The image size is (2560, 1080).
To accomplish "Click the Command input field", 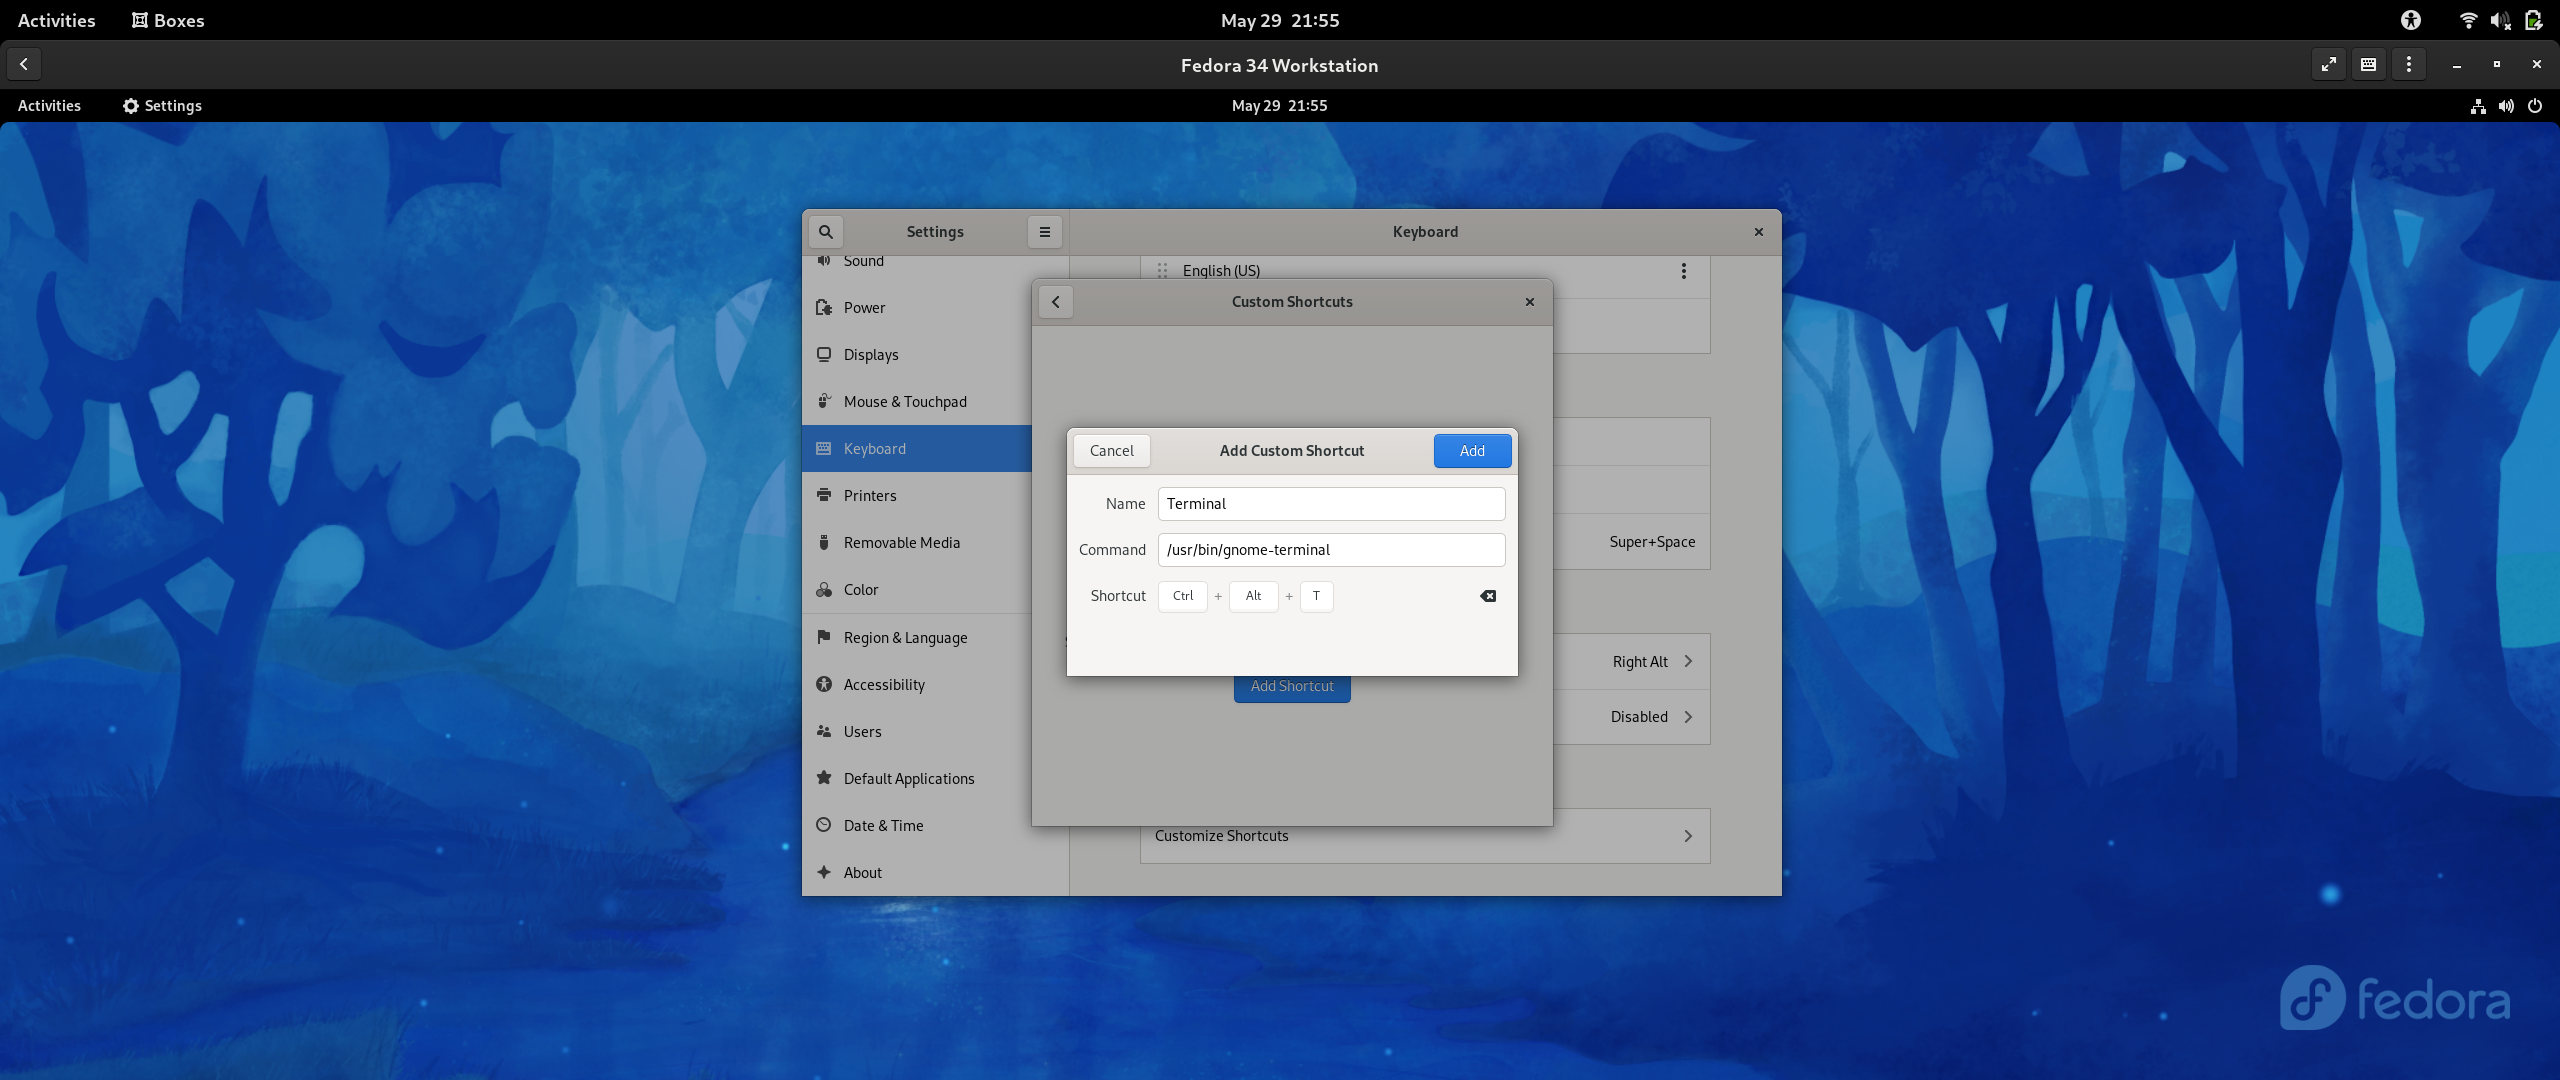I will (x=1331, y=550).
